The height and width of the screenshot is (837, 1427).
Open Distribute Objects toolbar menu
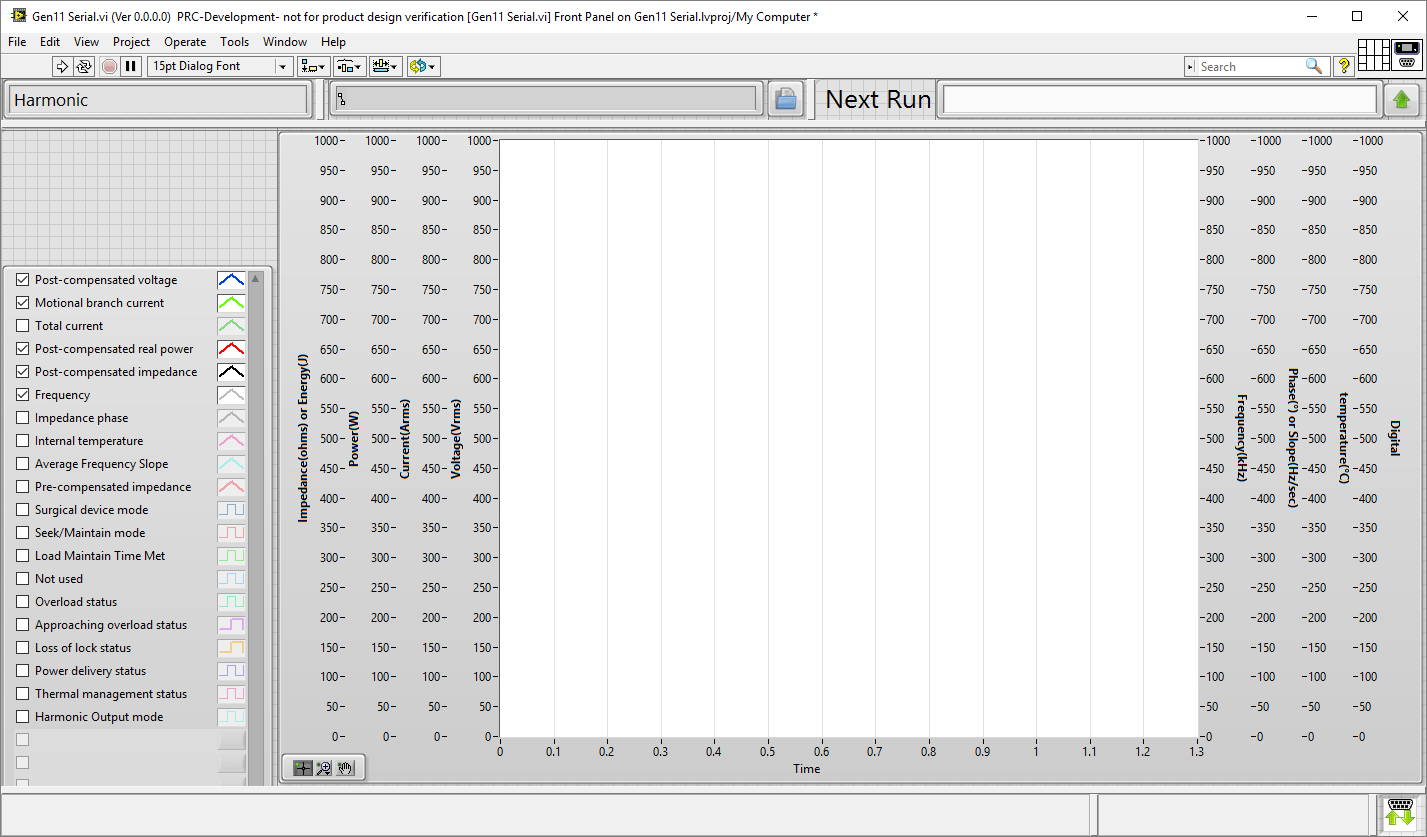[349, 66]
